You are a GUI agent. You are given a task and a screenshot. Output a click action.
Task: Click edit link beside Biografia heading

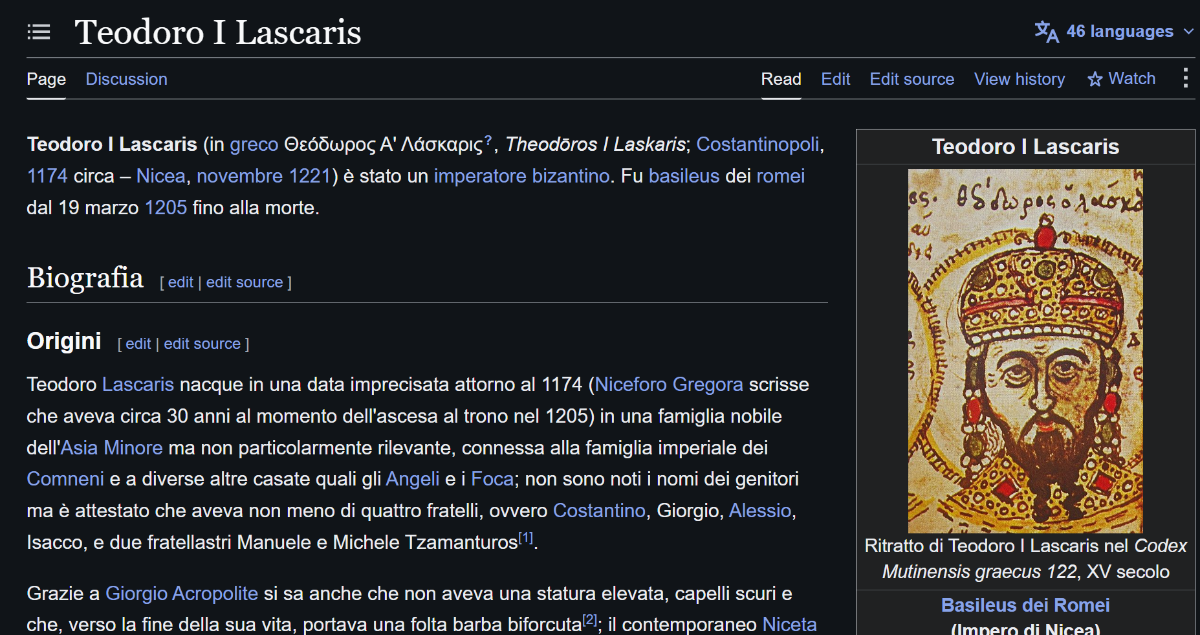click(x=181, y=282)
